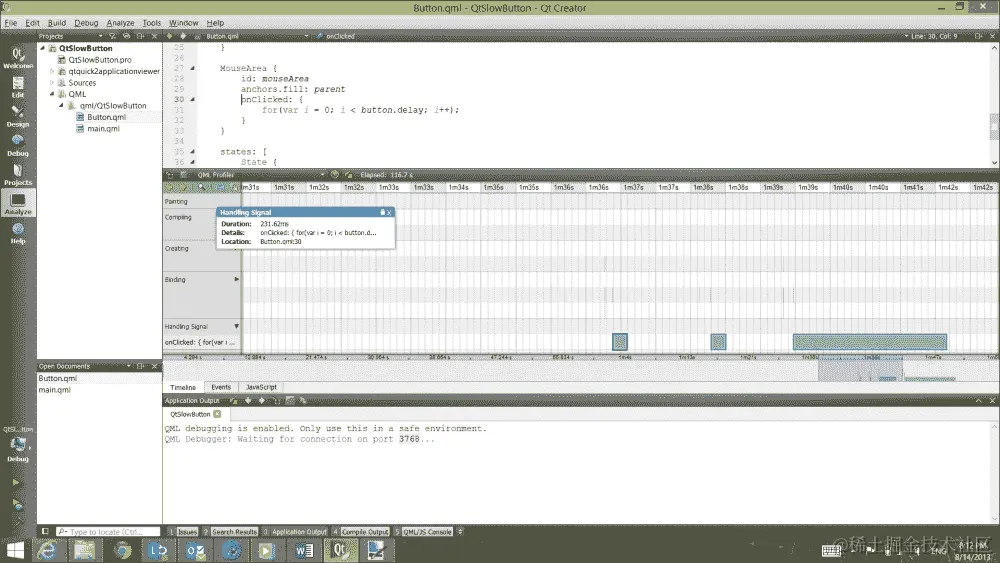Image resolution: width=1000 pixels, height=563 pixels.
Task: Collapse the QtSlowButton project node
Action: pos(43,48)
